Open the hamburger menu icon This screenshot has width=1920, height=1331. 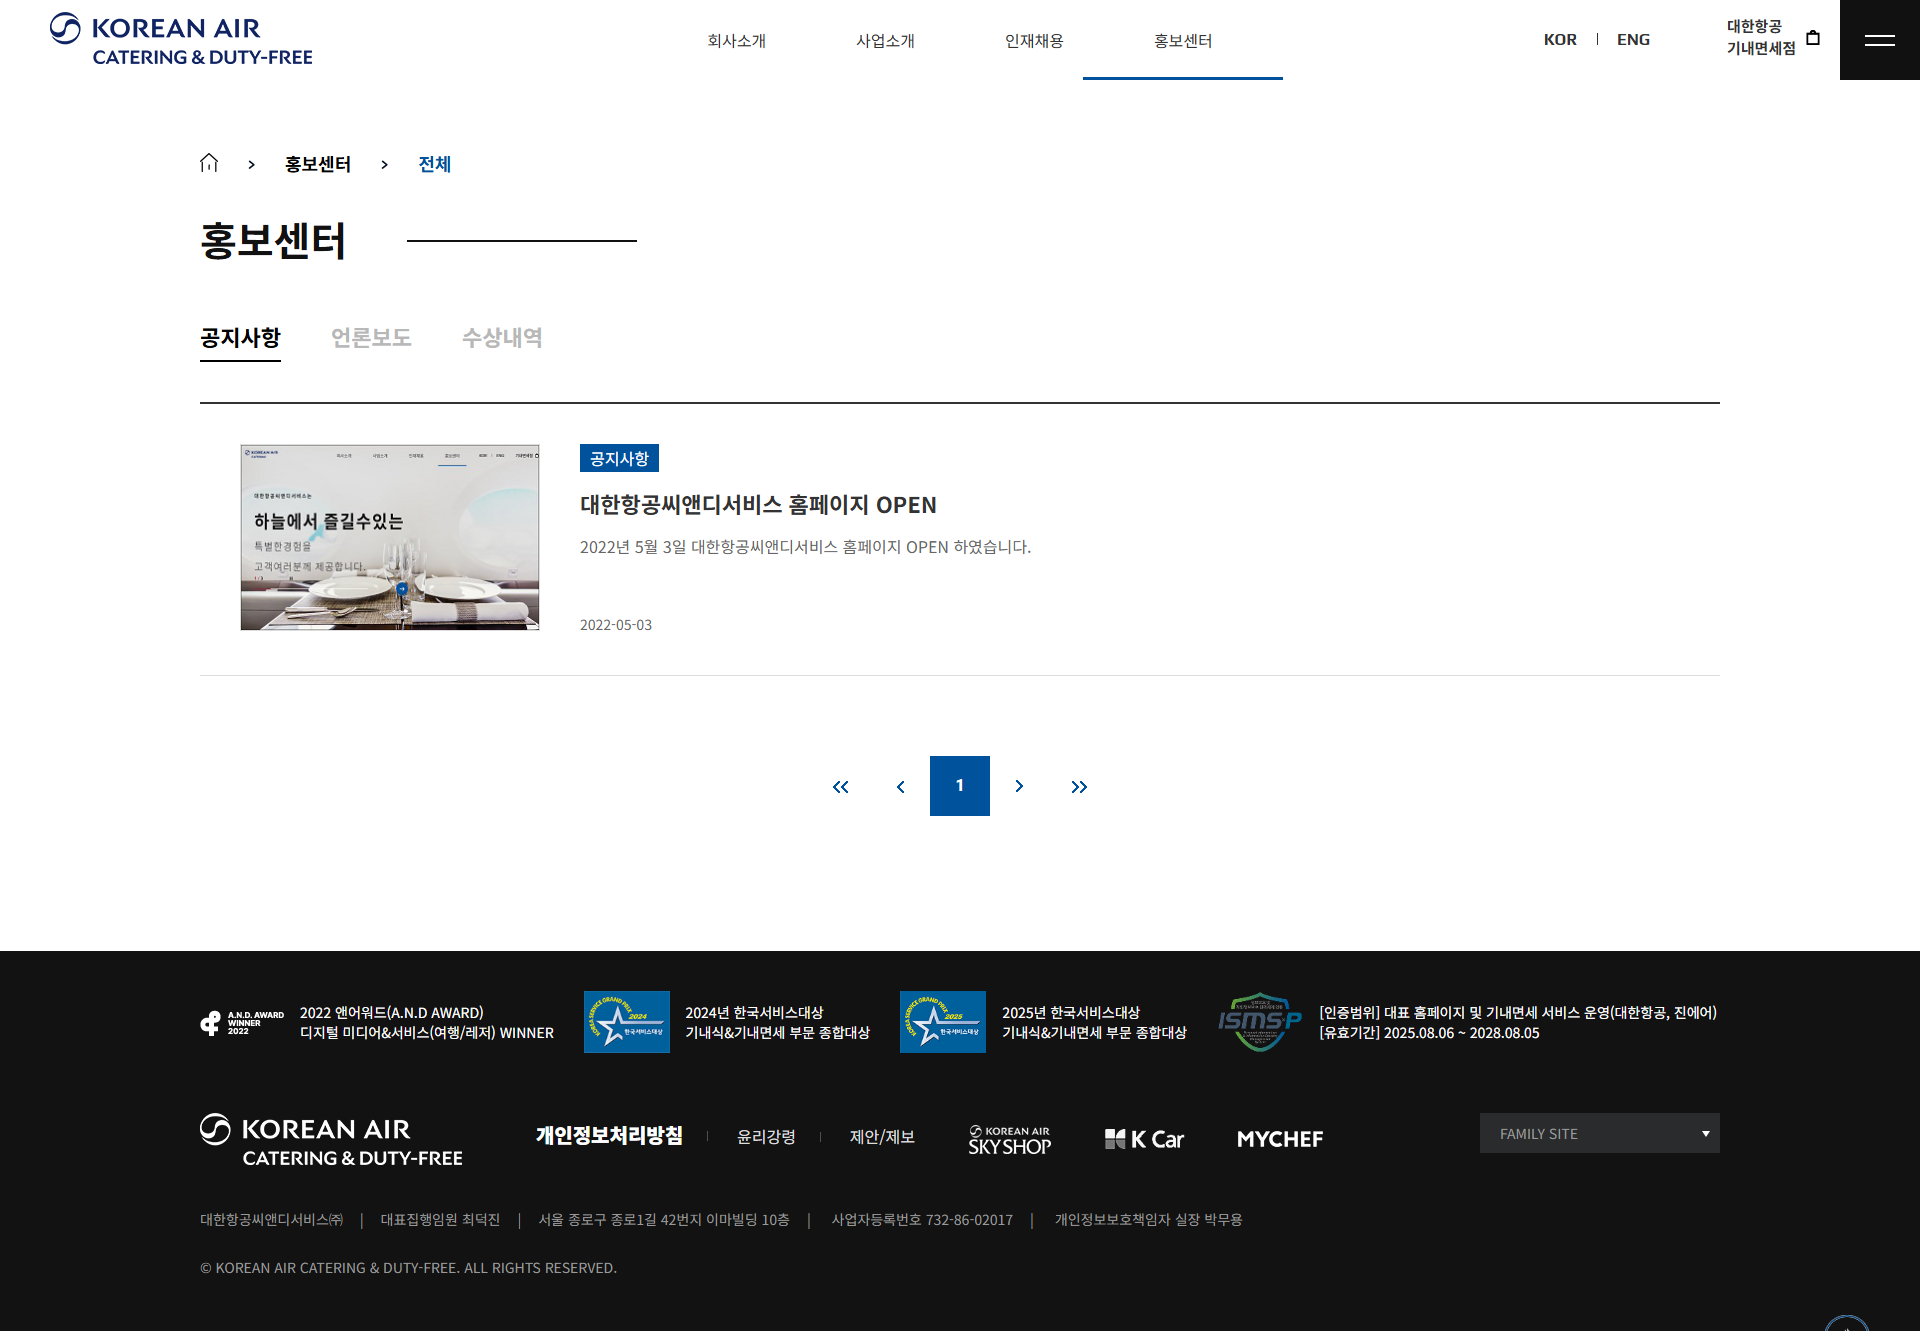click(1879, 40)
